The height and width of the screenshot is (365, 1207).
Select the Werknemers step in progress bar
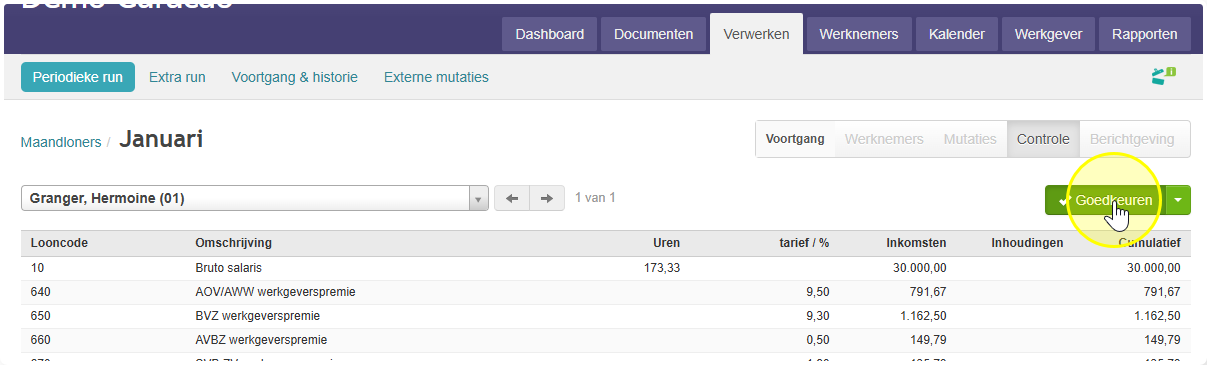884,139
